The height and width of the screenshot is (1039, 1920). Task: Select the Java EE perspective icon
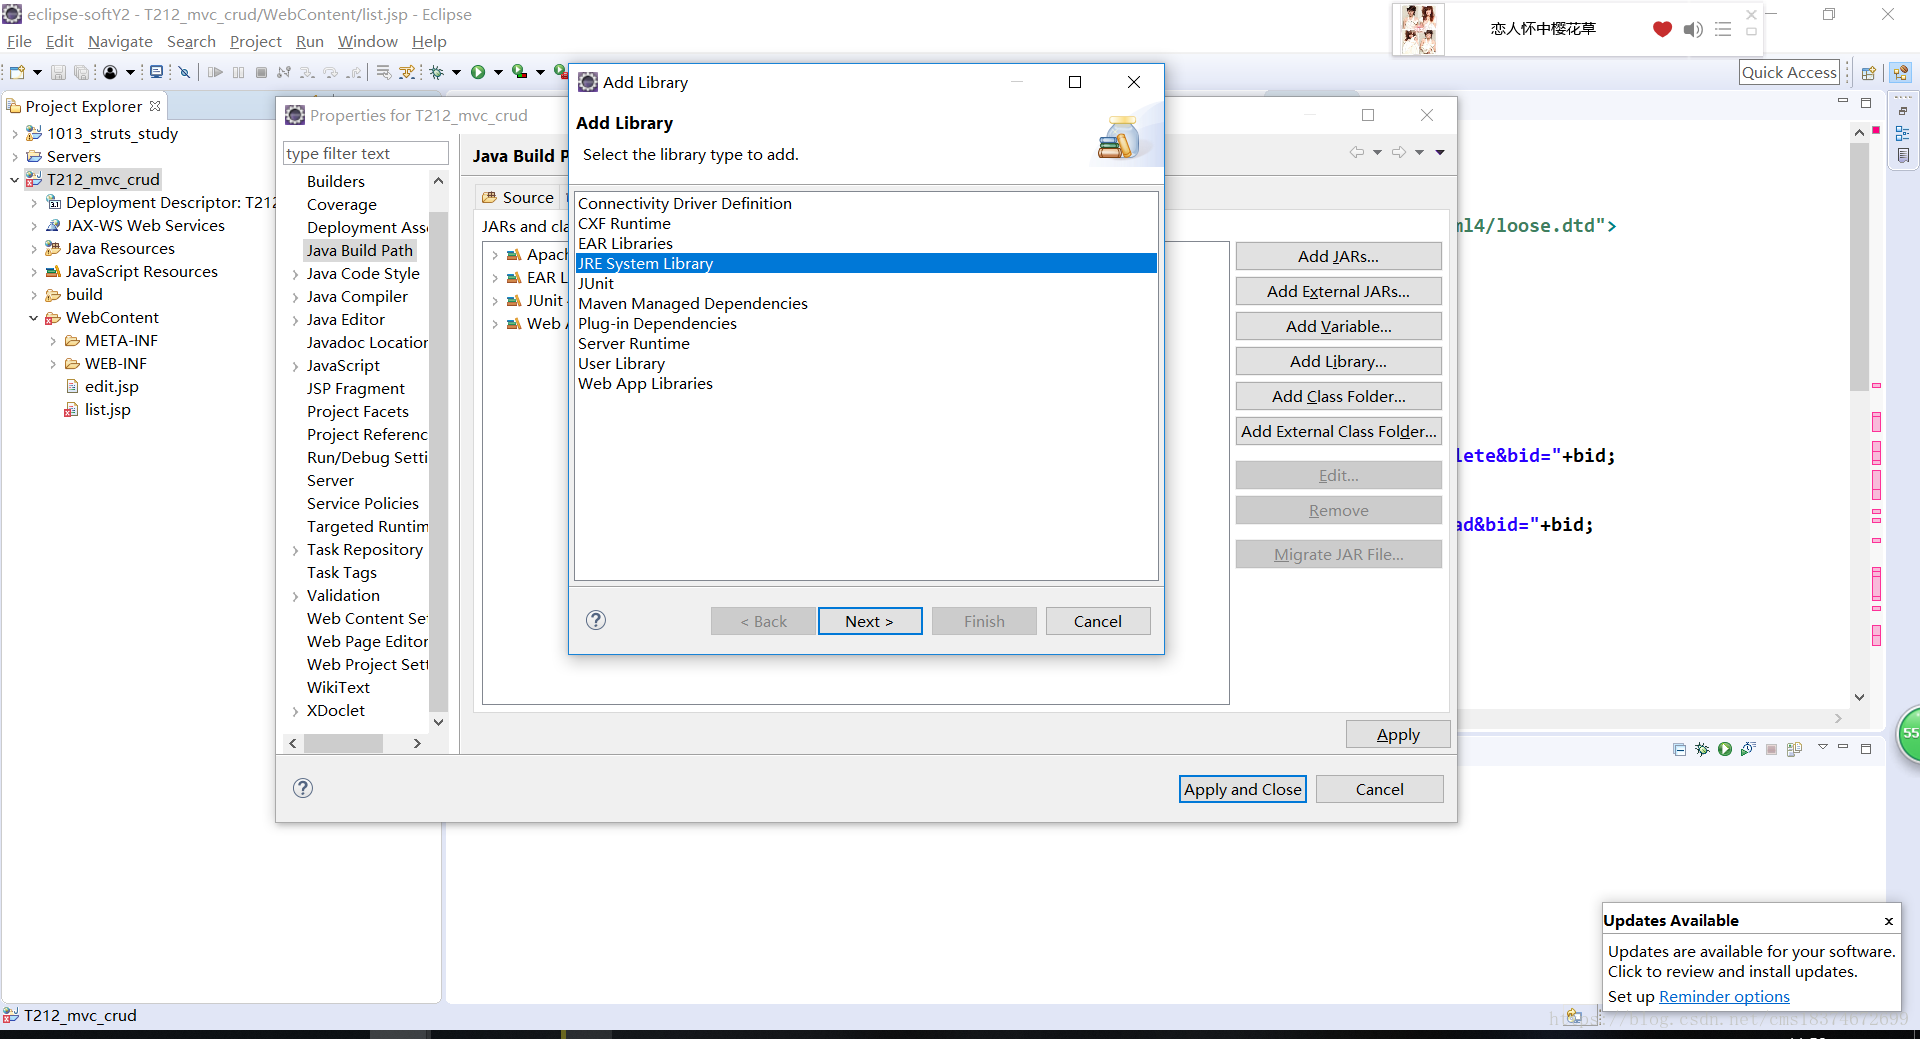1901,72
